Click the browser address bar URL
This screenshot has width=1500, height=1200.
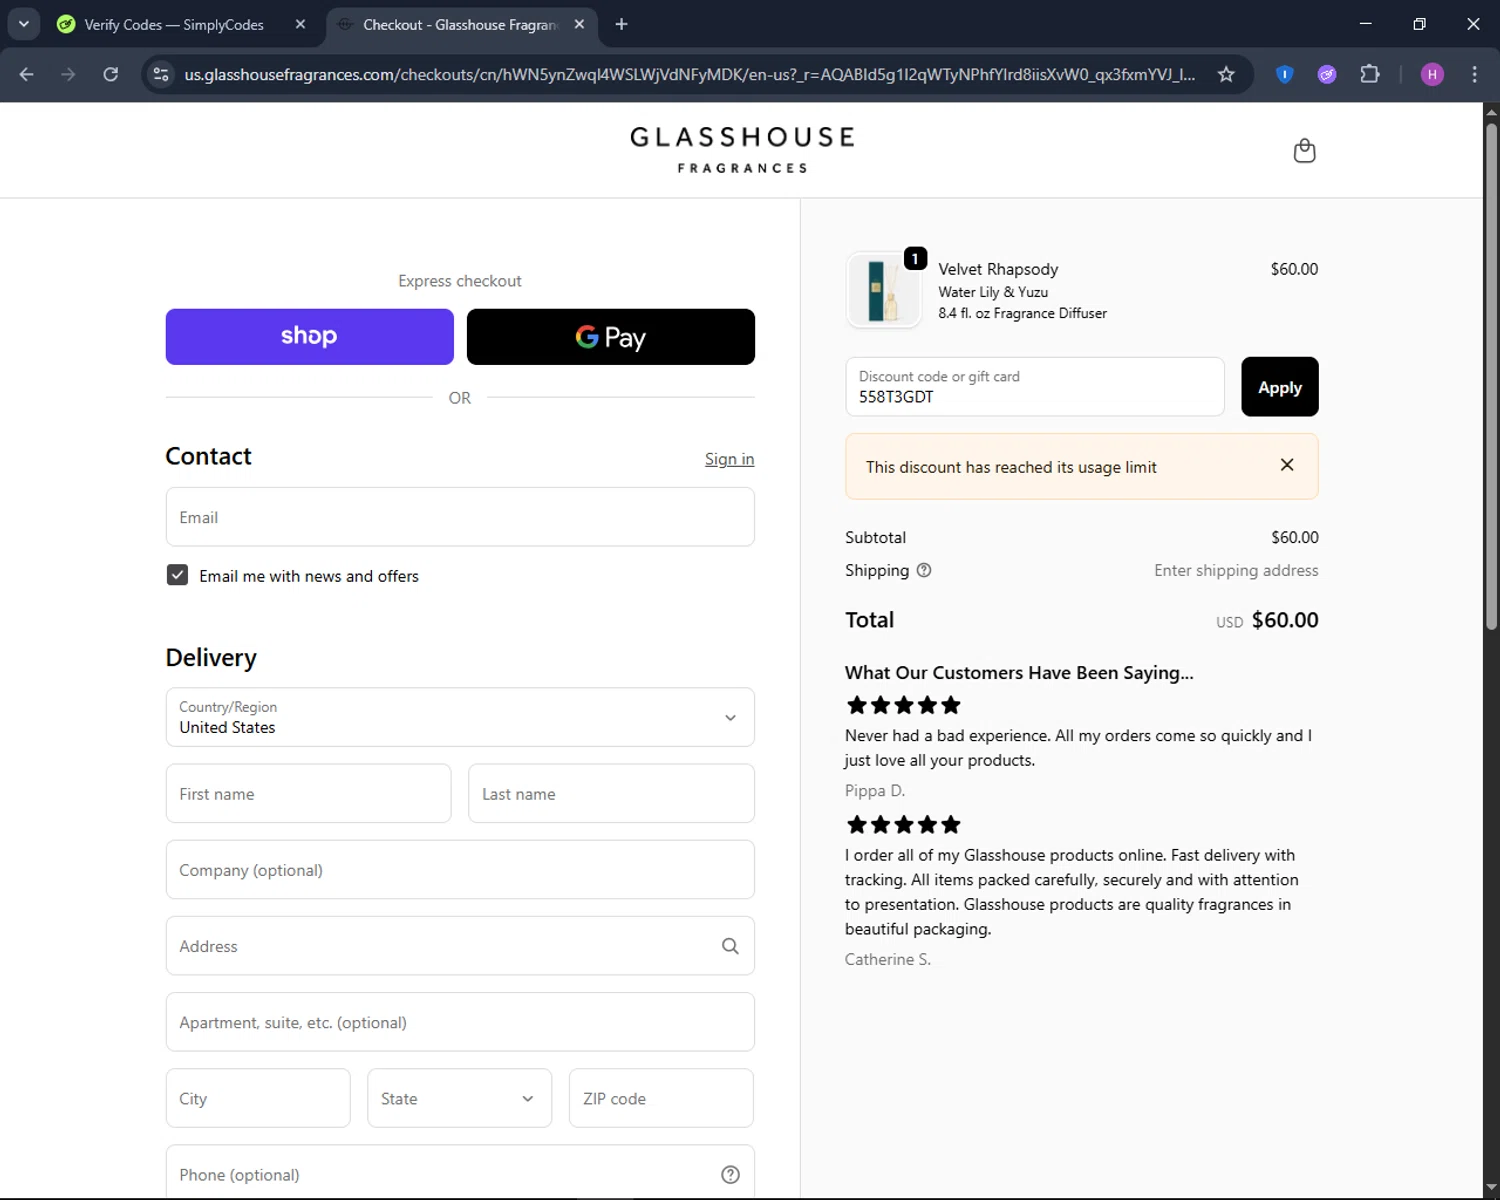690,74
